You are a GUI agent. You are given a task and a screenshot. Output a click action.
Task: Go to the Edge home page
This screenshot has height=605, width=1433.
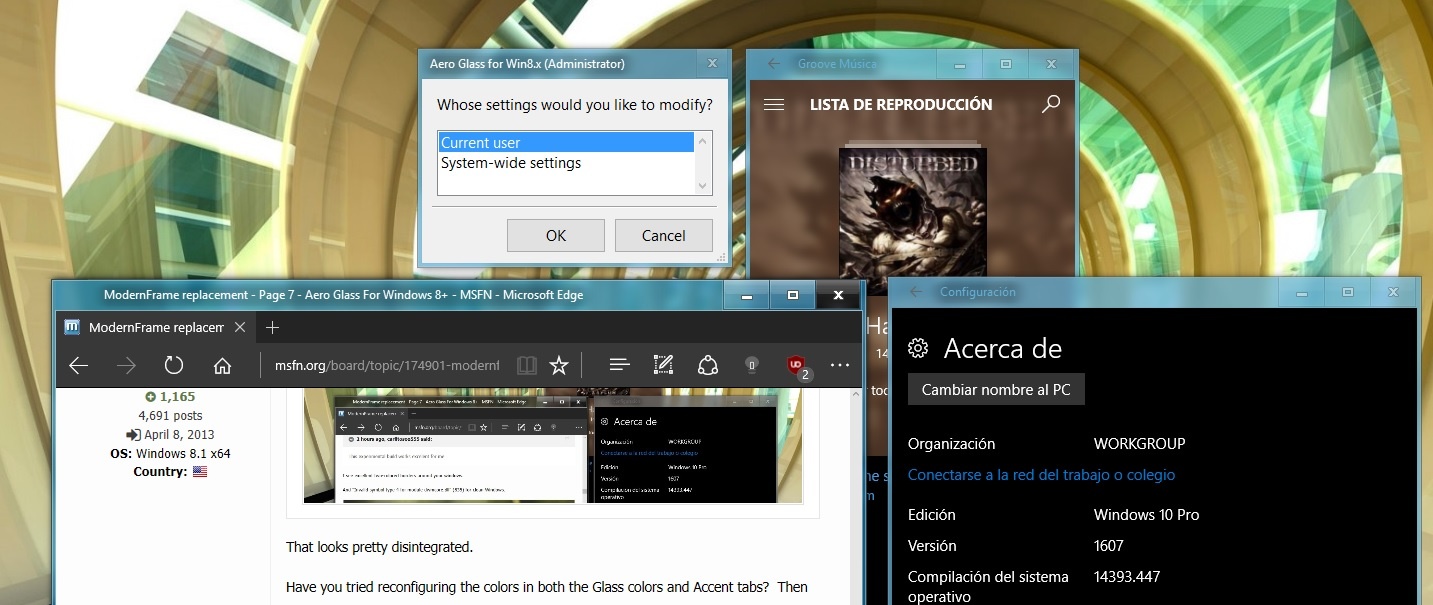[223, 366]
